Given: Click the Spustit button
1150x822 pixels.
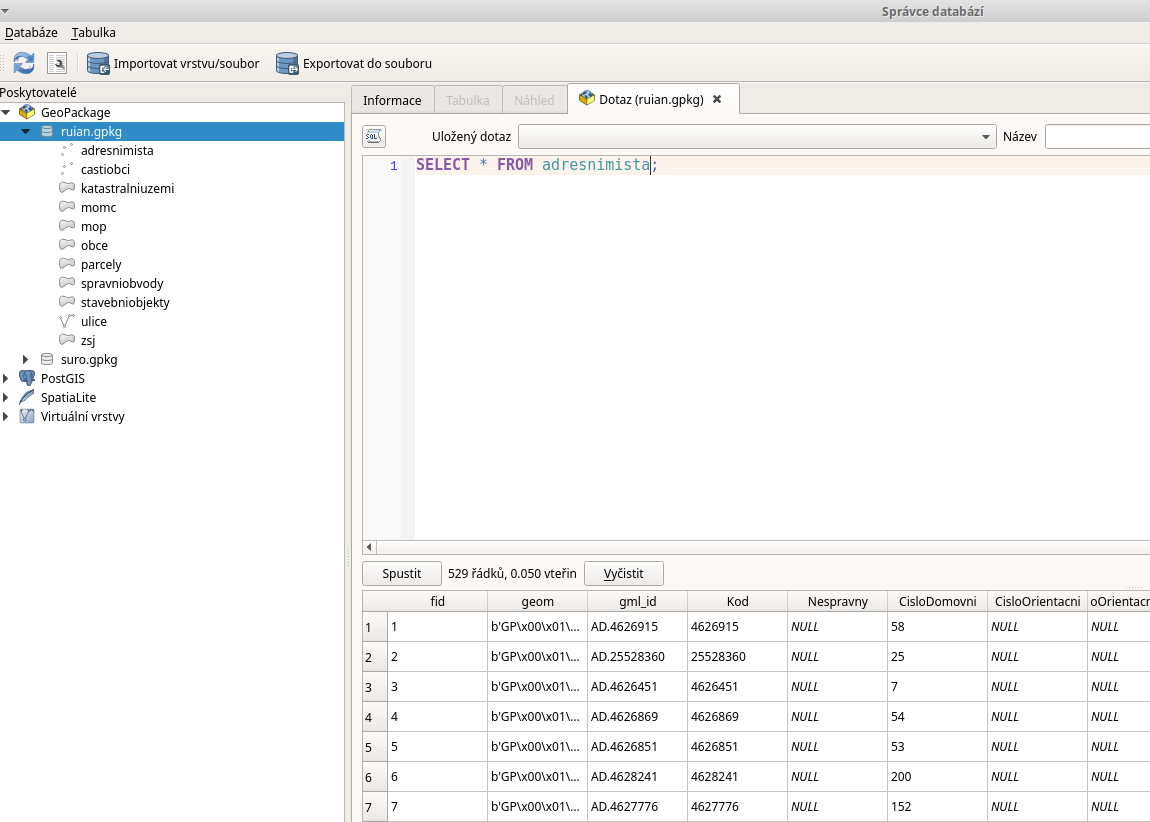Looking at the screenshot, I should 402,573.
